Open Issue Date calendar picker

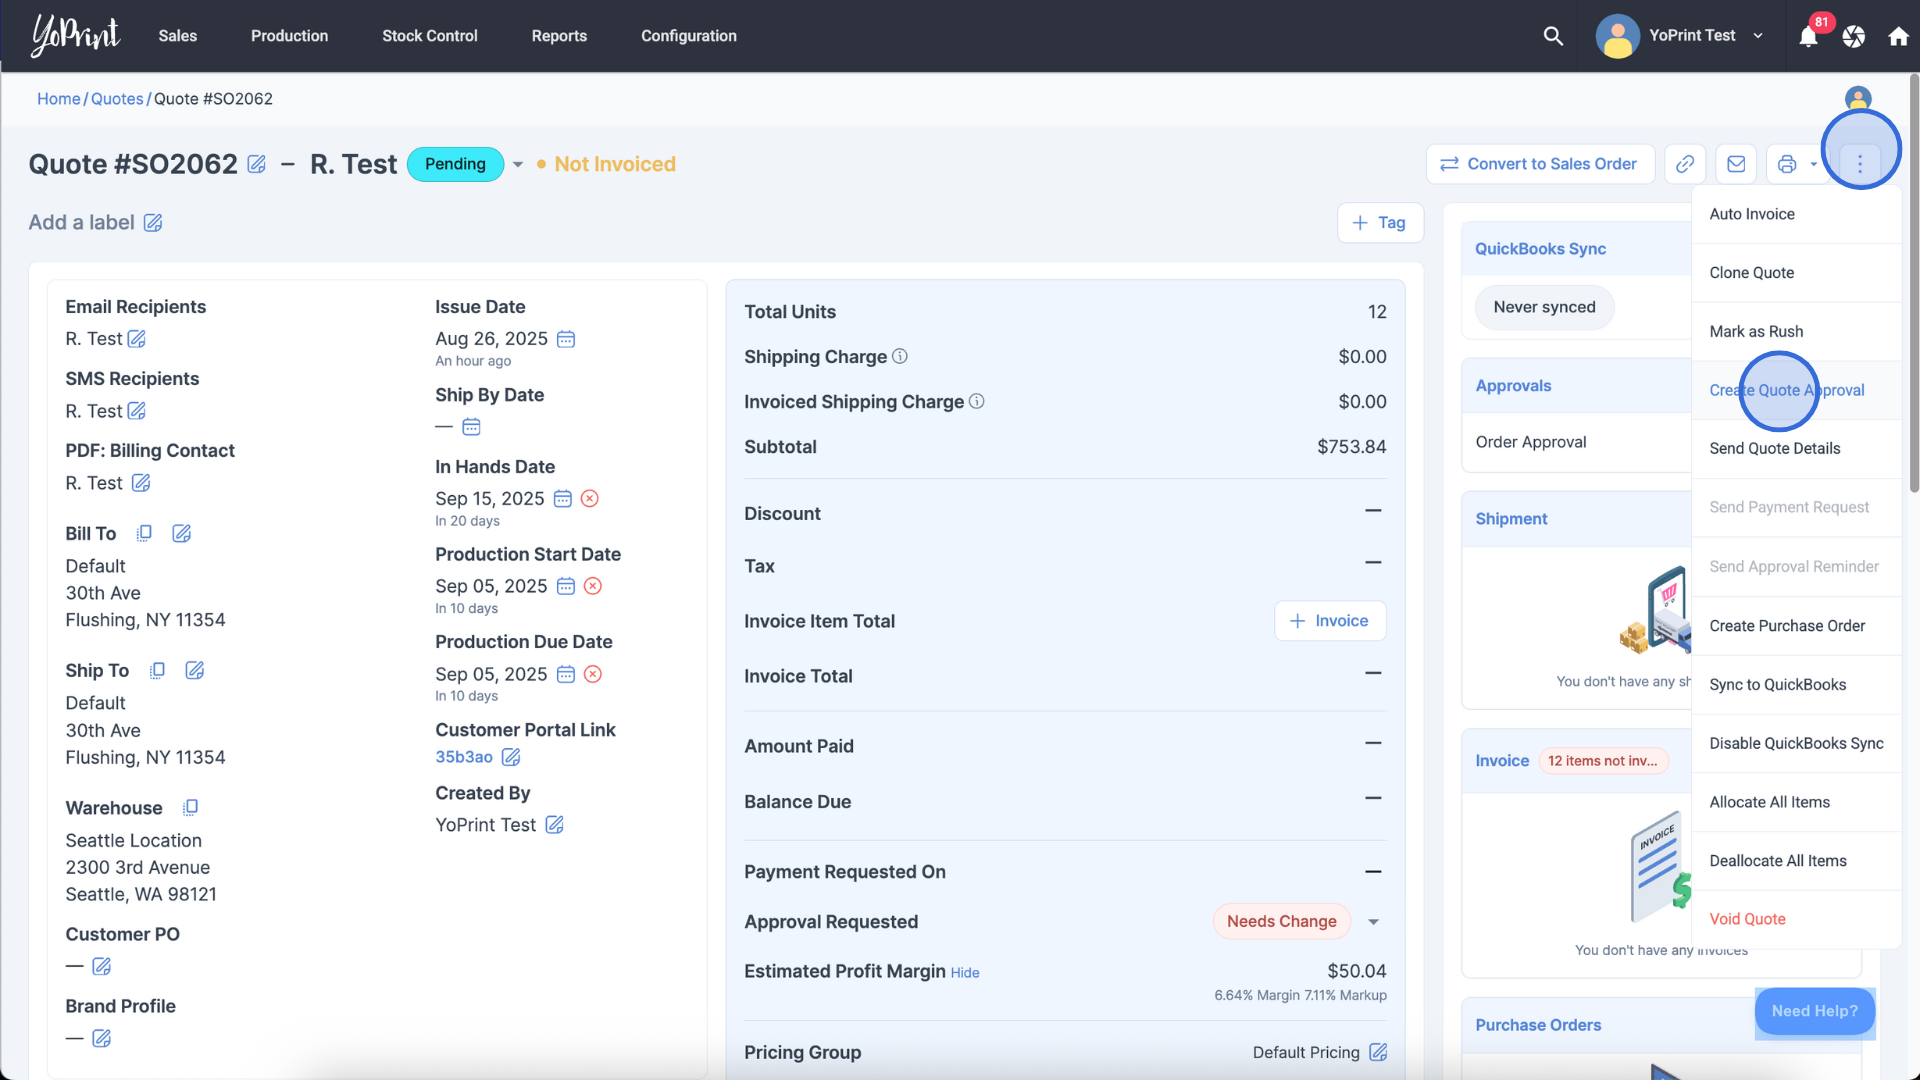[x=566, y=339]
